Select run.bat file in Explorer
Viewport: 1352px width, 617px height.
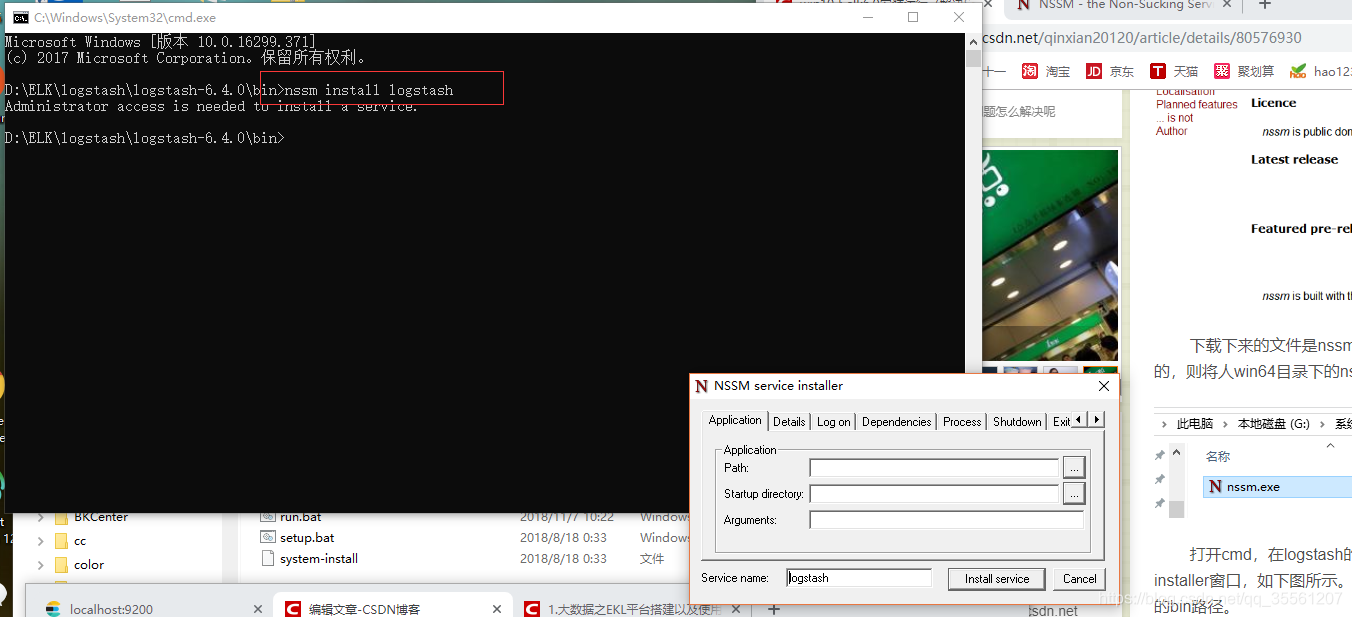pyautogui.click(x=300, y=517)
